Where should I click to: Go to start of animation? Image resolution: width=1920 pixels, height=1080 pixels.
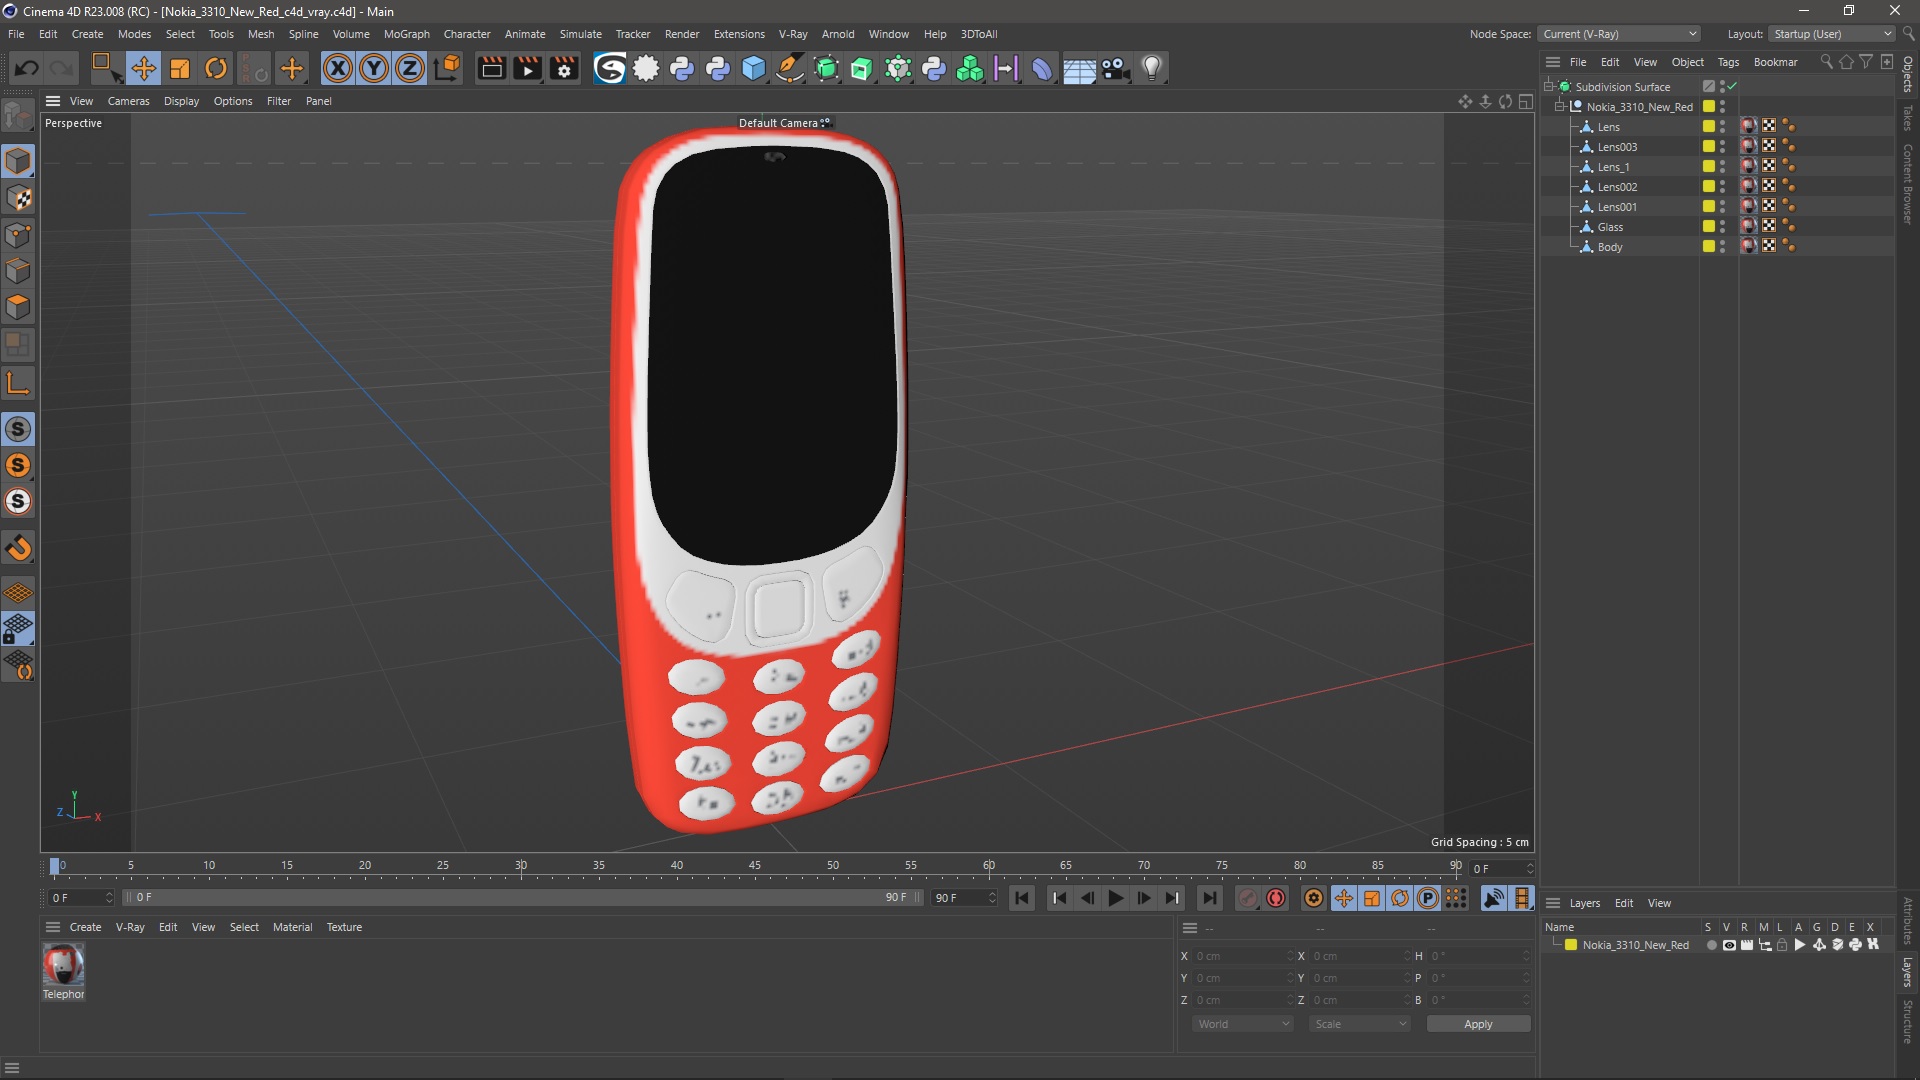[x=1021, y=898]
